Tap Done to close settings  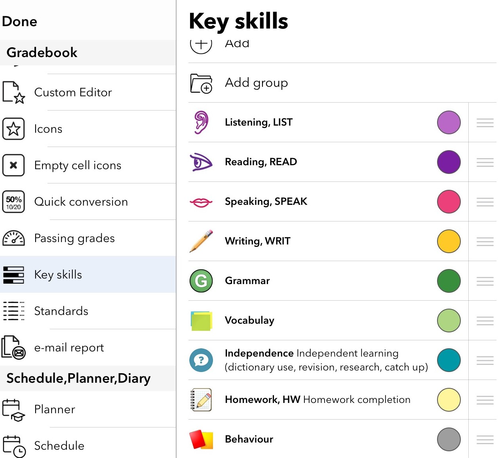19,22
